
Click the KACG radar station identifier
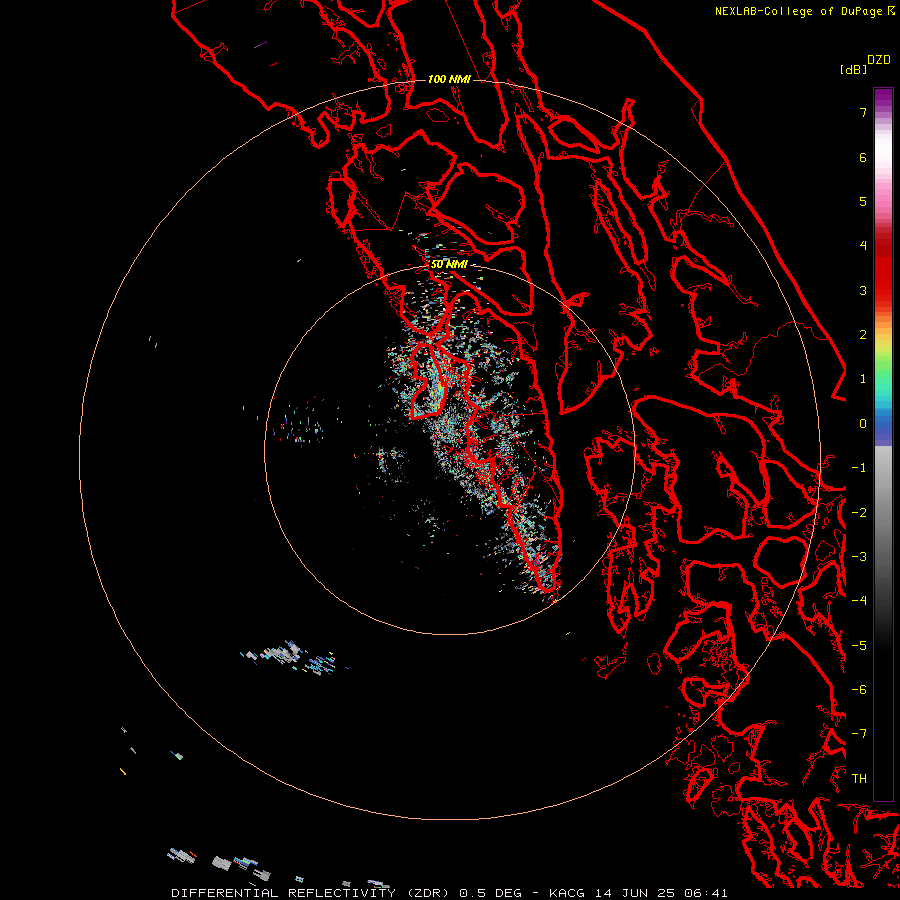tap(567, 893)
